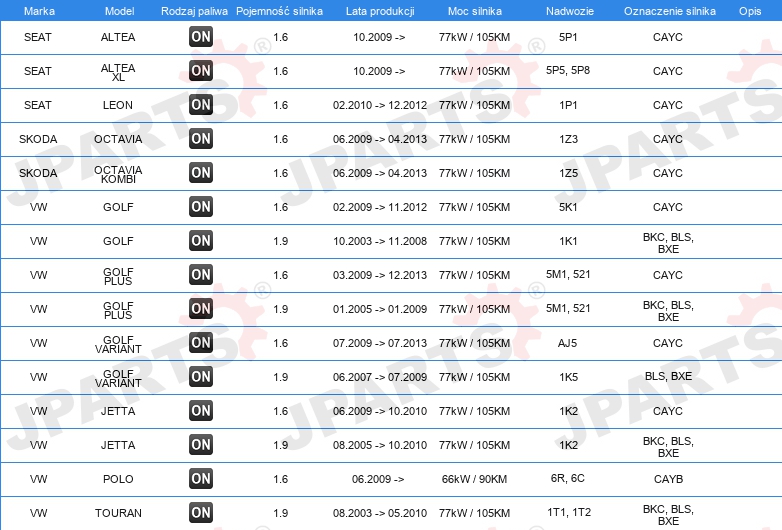Select ON icon in GOLF VARIANT 1K5 row

click(x=201, y=377)
